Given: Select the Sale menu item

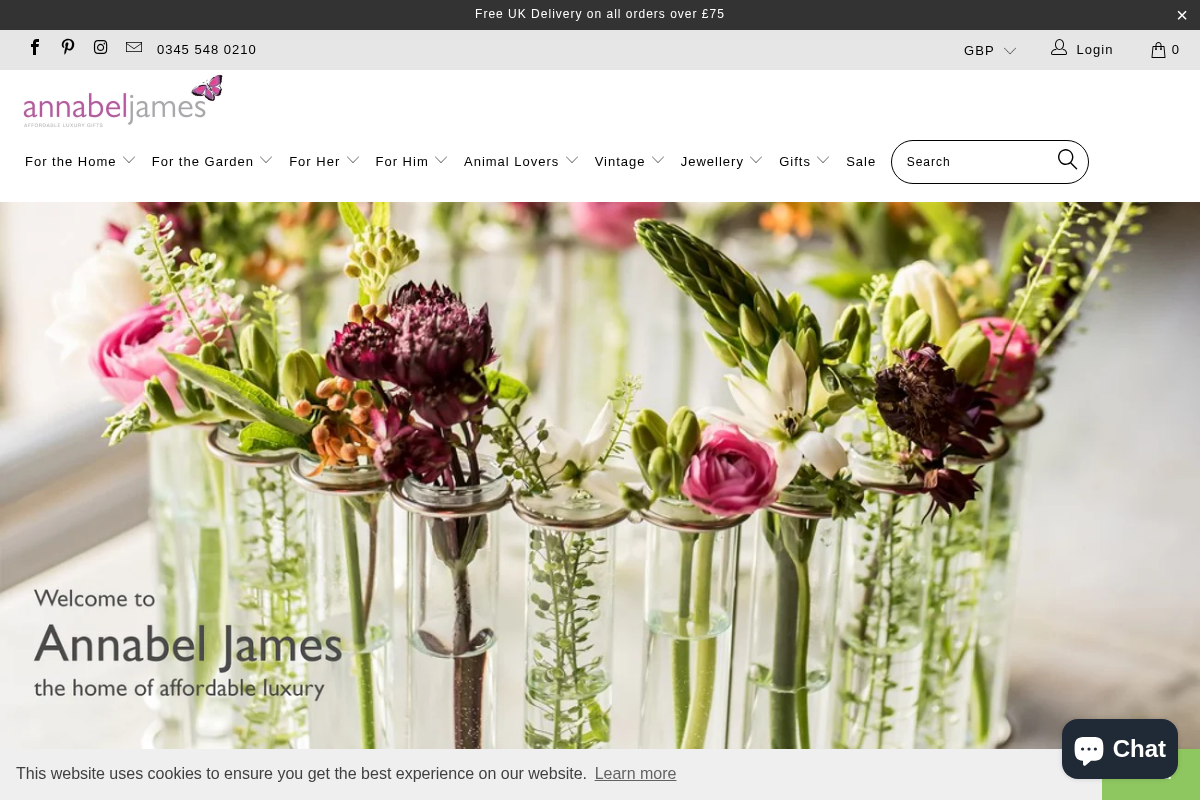Looking at the screenshot, I should click(x=861, y=161).
